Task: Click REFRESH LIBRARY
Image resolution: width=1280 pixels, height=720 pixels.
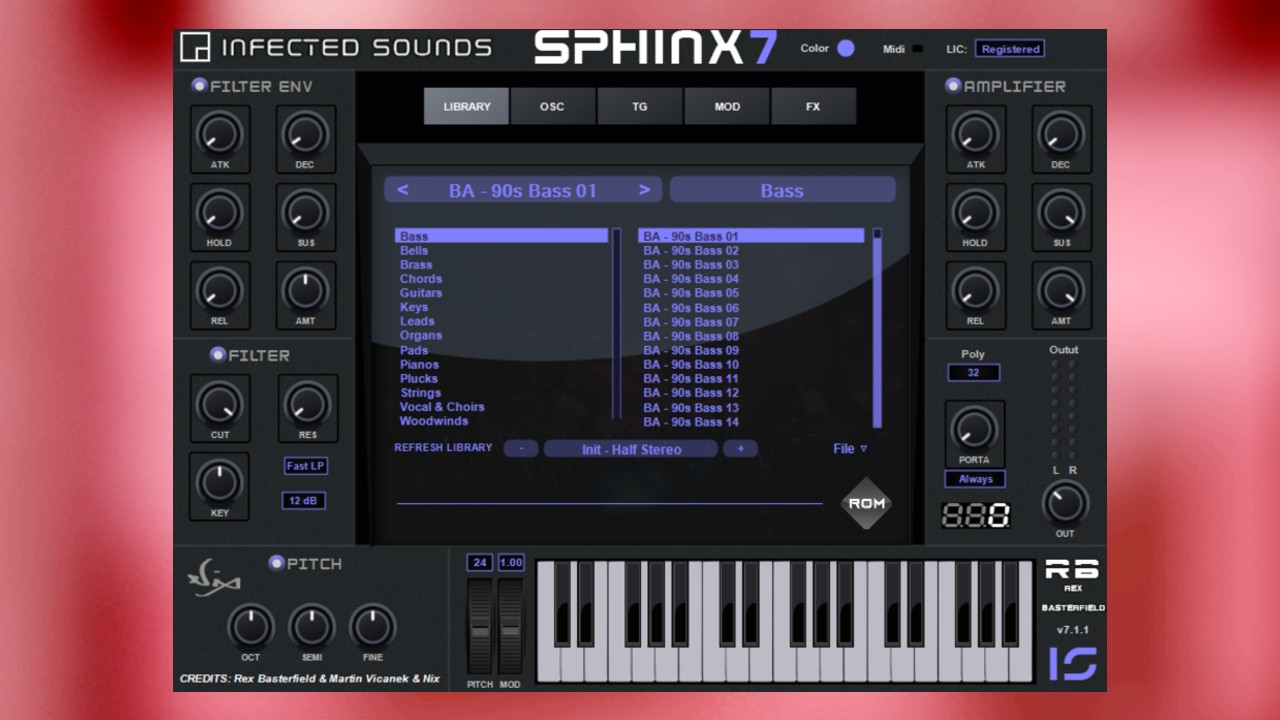Action: point(443,448)
